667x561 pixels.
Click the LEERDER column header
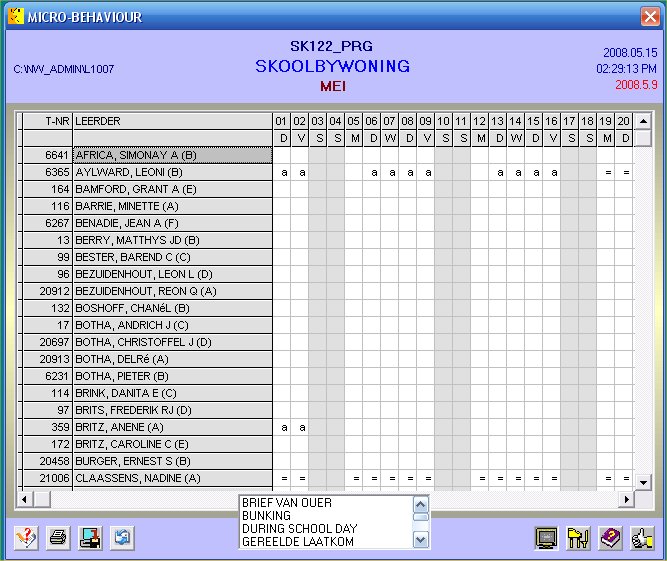point(172,121)
